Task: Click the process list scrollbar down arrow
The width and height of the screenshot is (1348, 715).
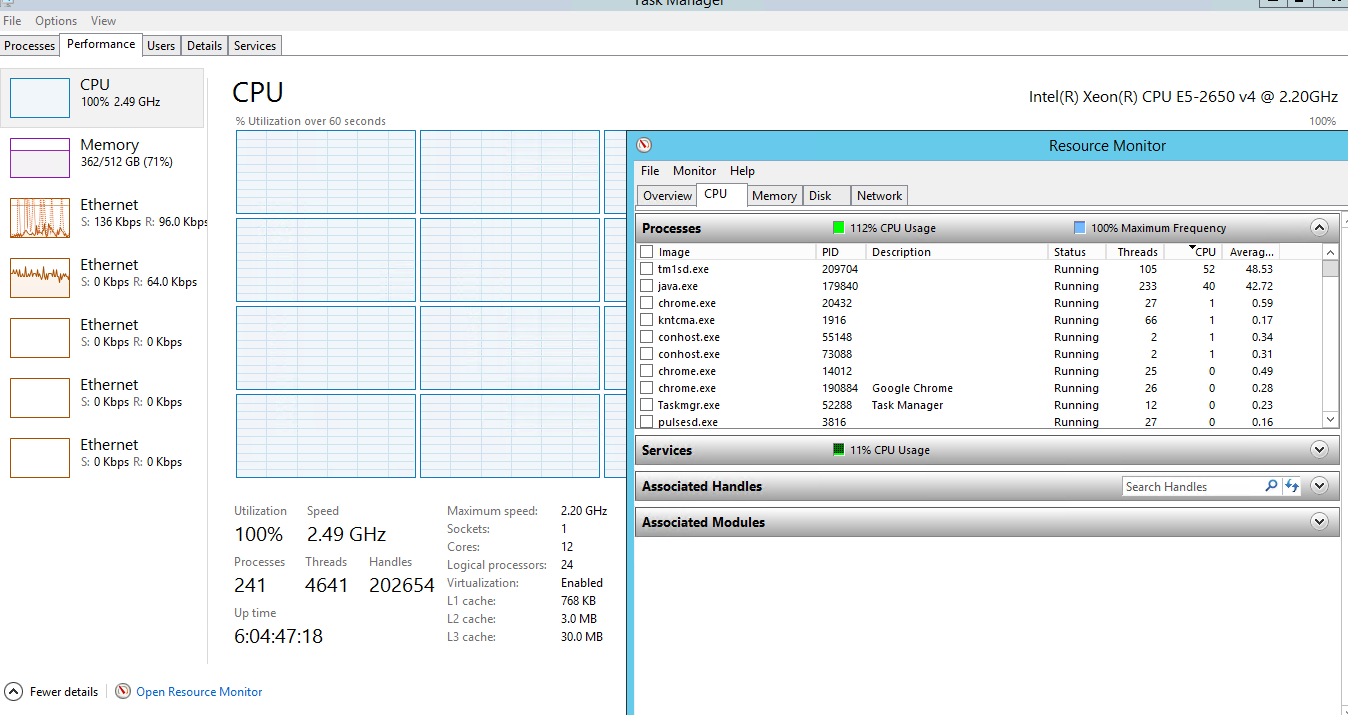Action: 1330,421
